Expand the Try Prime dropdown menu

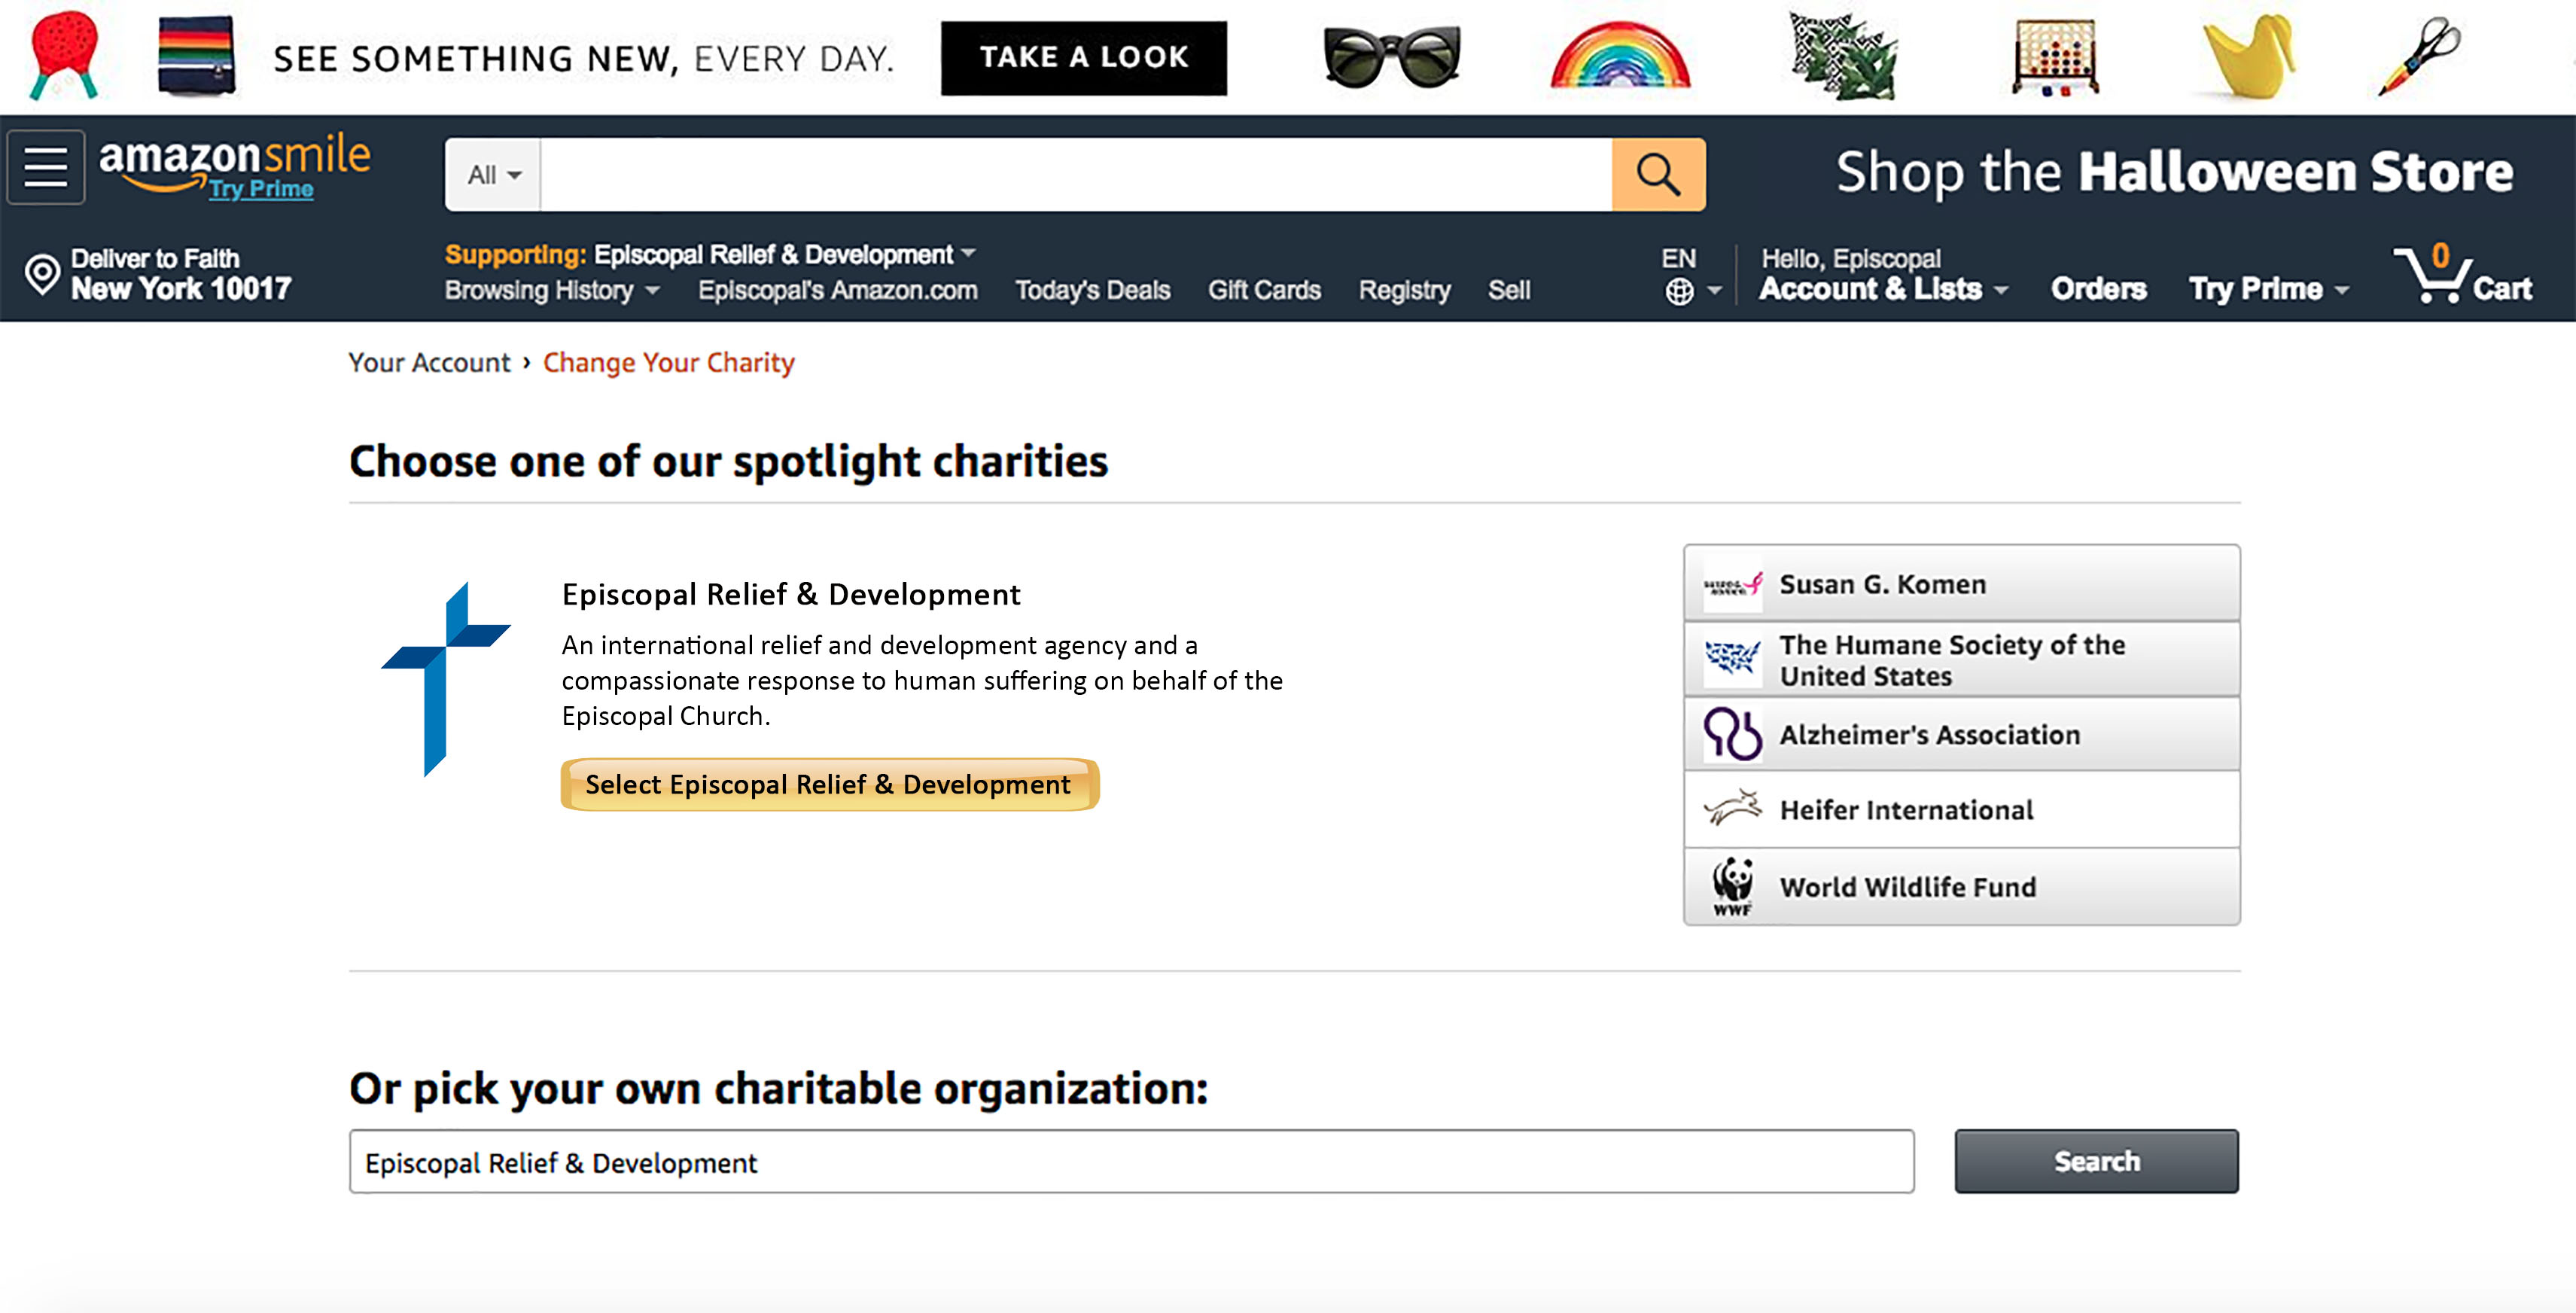point(2268,289)
